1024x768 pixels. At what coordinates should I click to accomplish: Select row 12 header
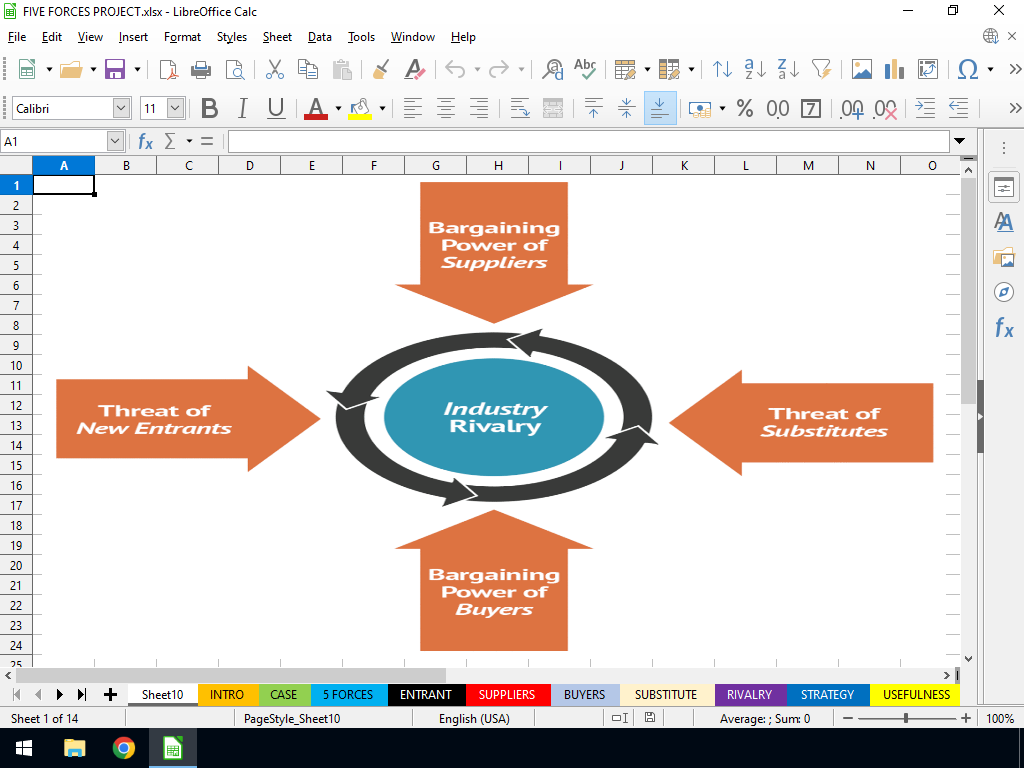(16, 406)
